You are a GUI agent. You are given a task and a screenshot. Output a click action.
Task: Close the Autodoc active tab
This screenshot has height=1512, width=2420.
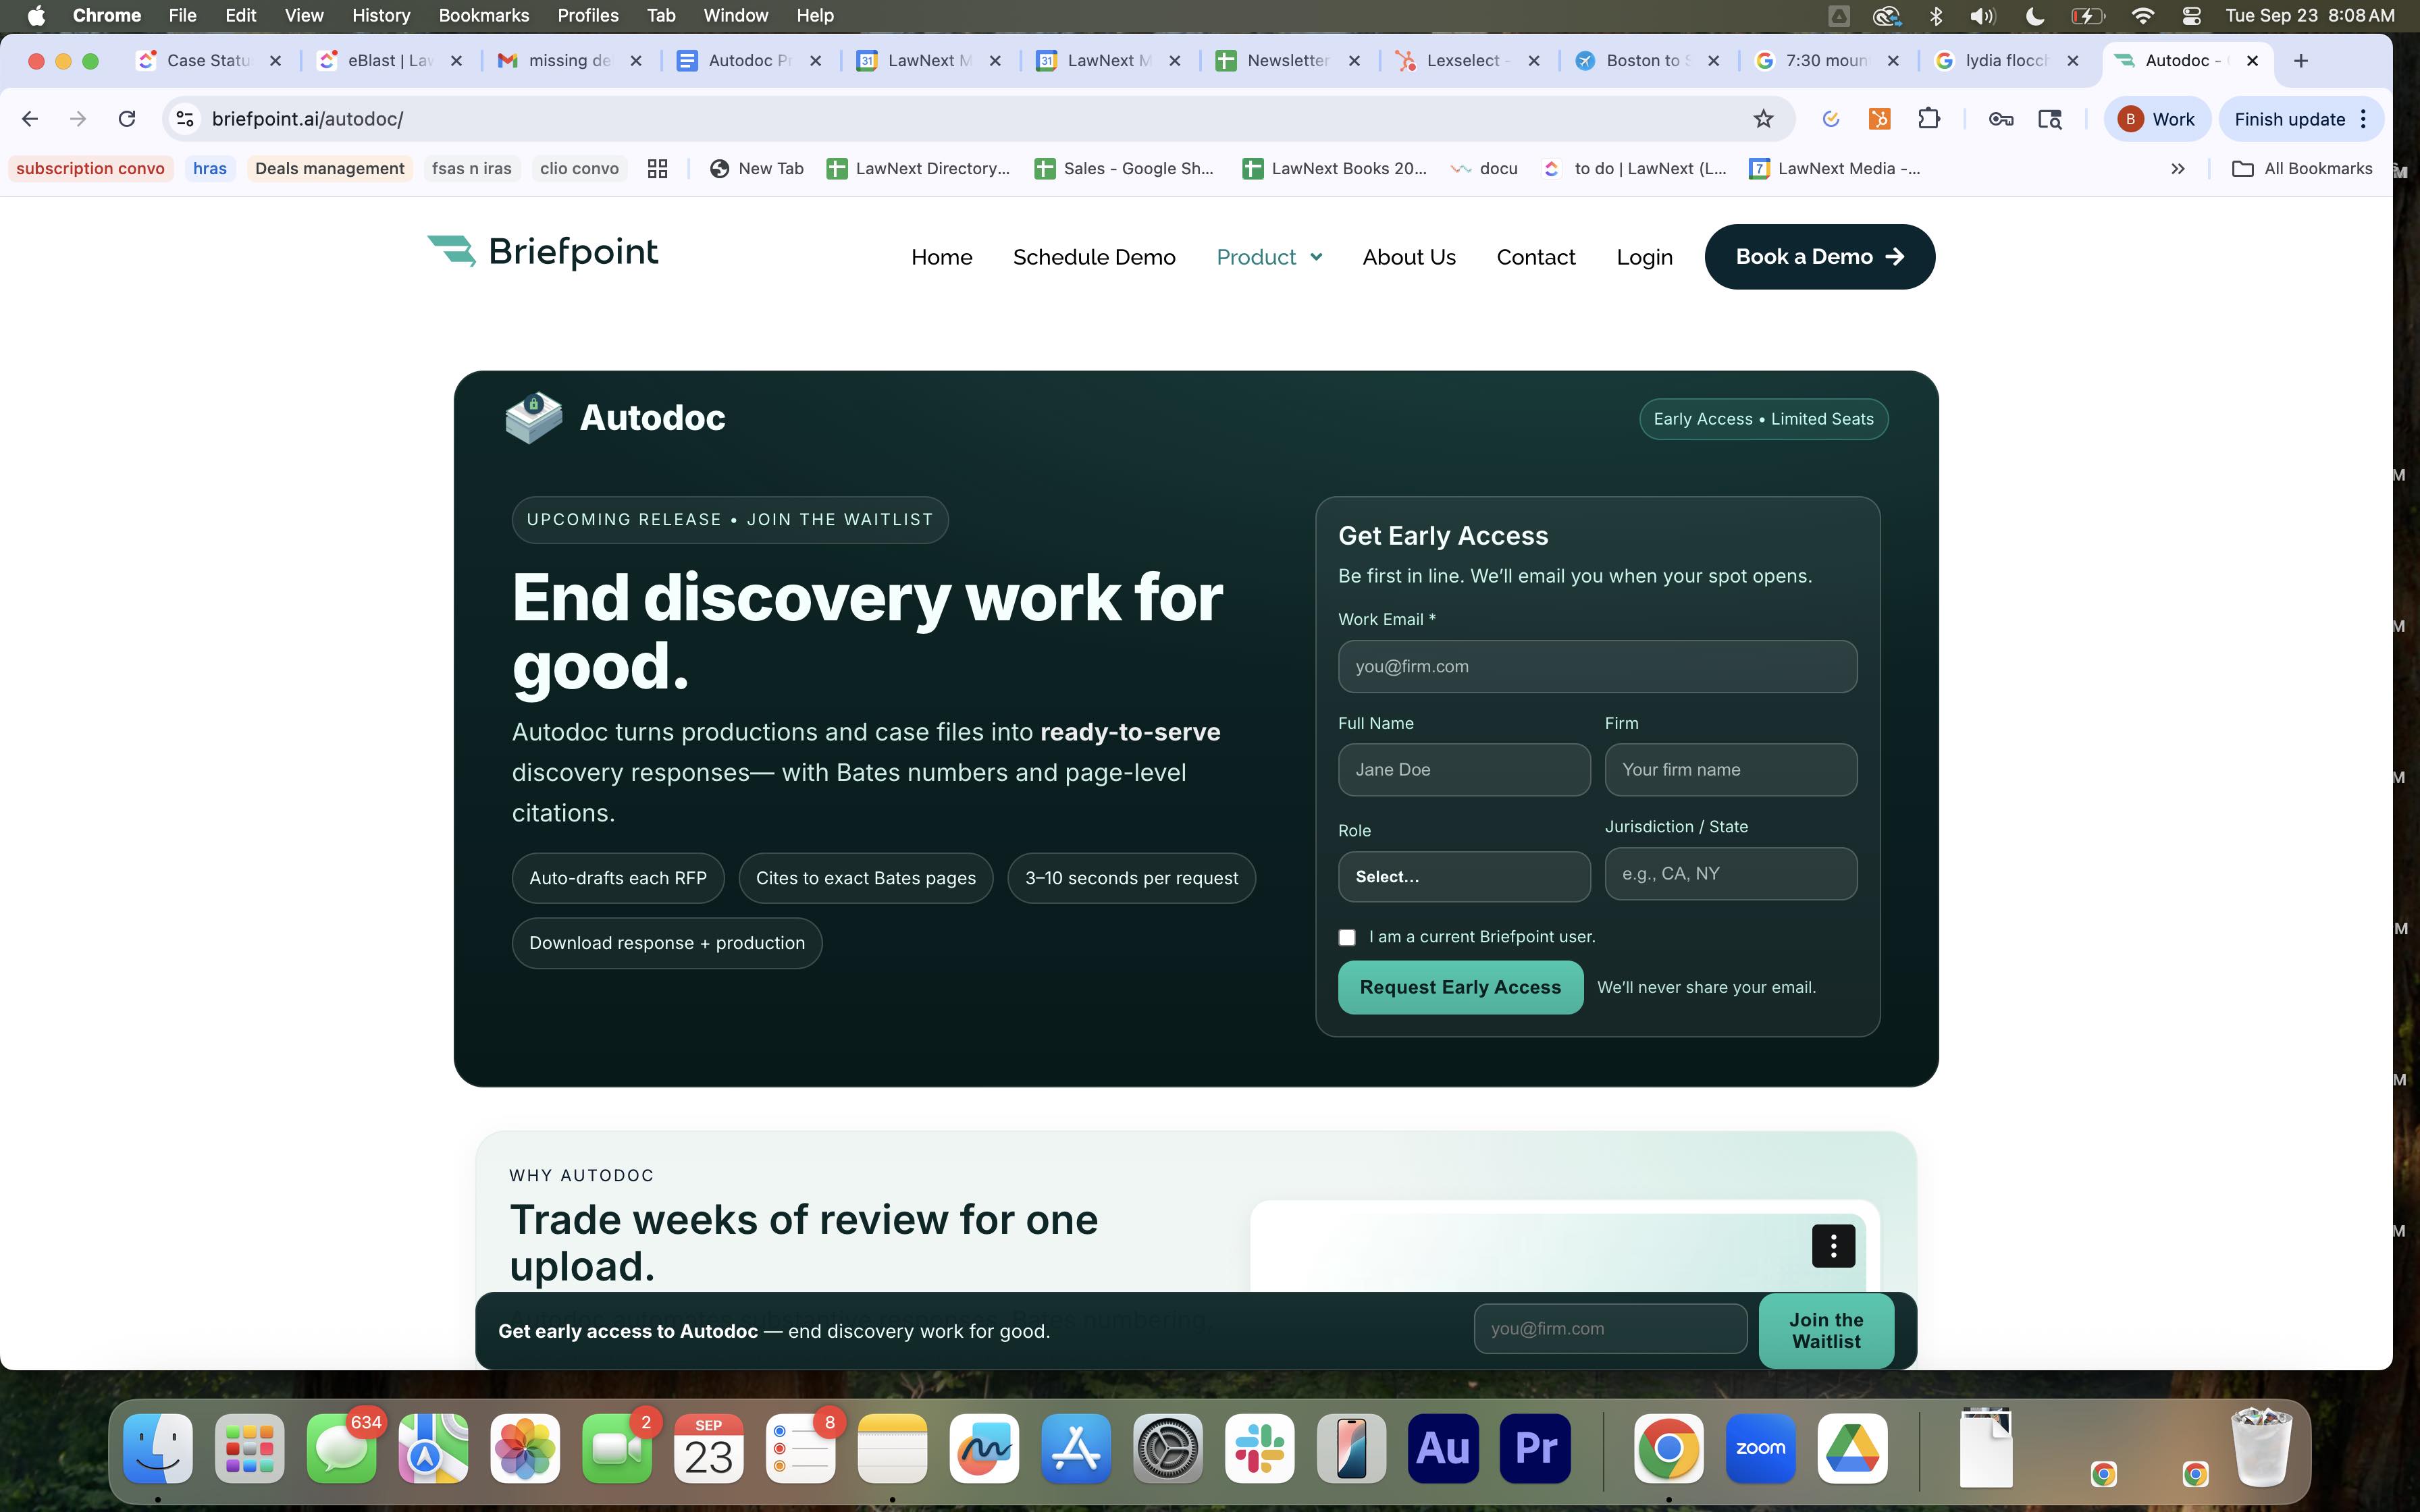point(2252,61)
